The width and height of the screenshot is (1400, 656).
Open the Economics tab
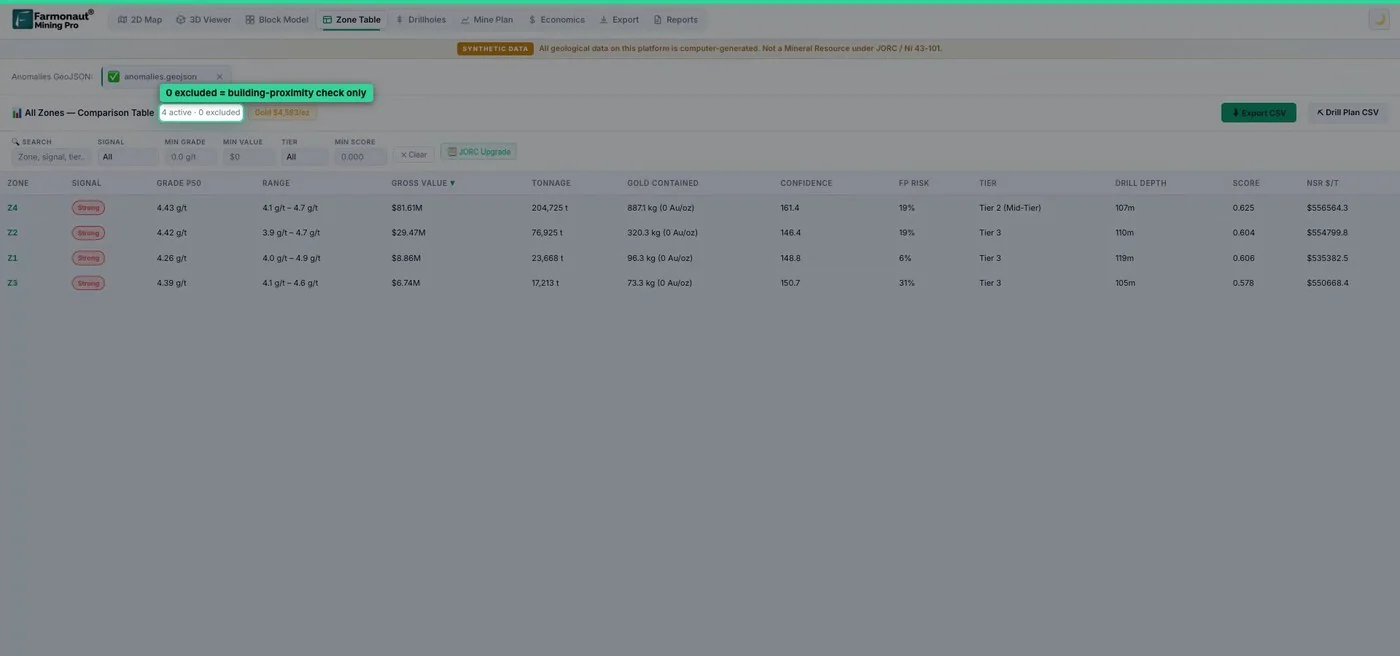point(556,19)
